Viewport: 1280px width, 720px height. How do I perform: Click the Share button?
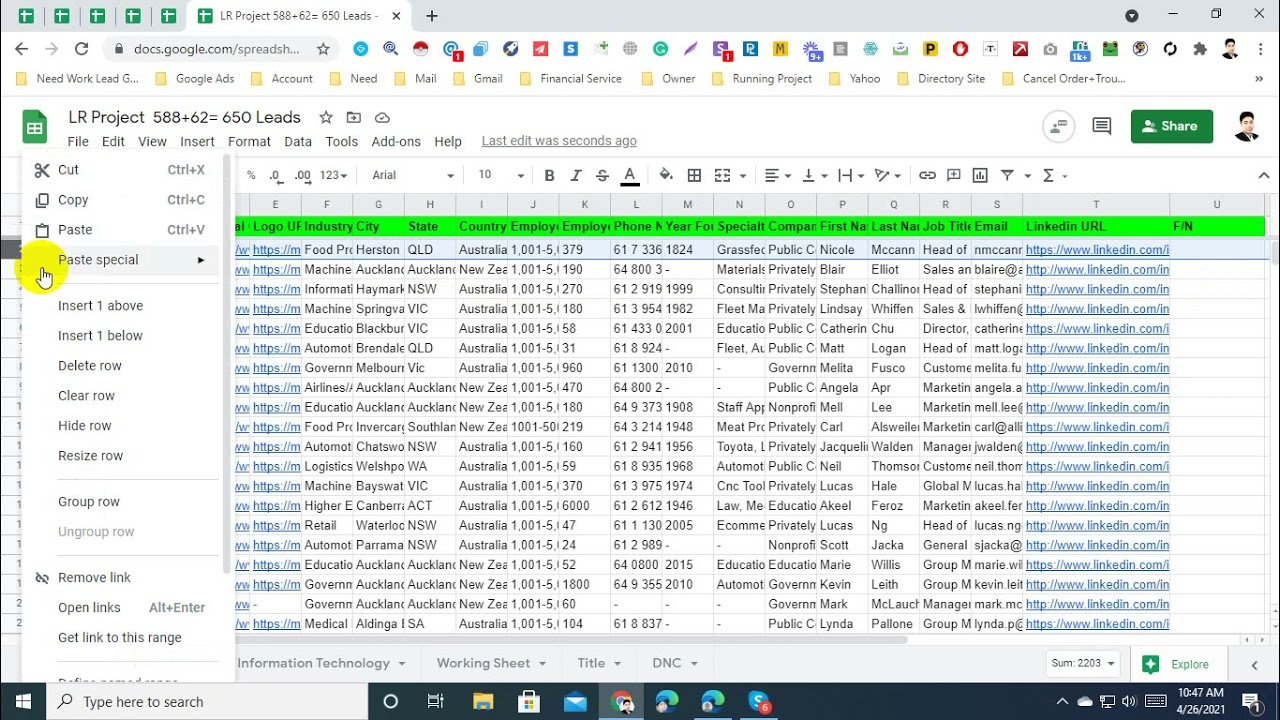click(1171, 126)
